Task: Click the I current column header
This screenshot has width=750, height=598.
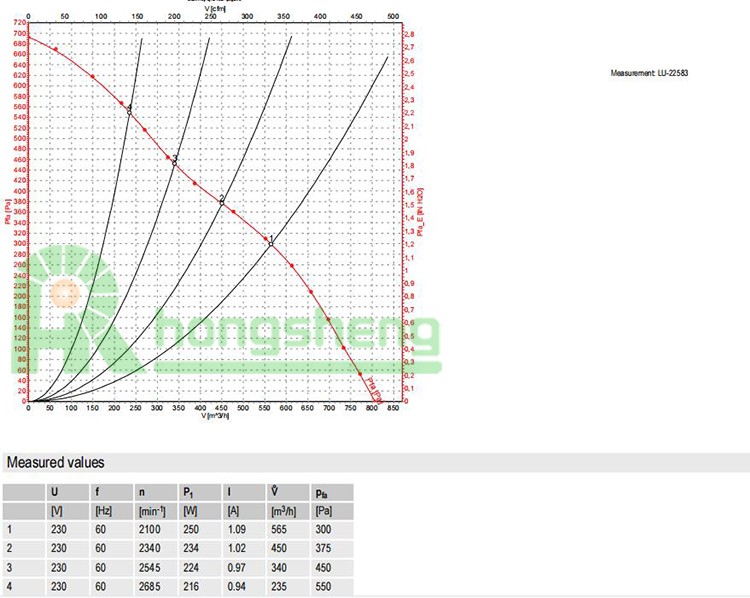Action: coord(229,492)
